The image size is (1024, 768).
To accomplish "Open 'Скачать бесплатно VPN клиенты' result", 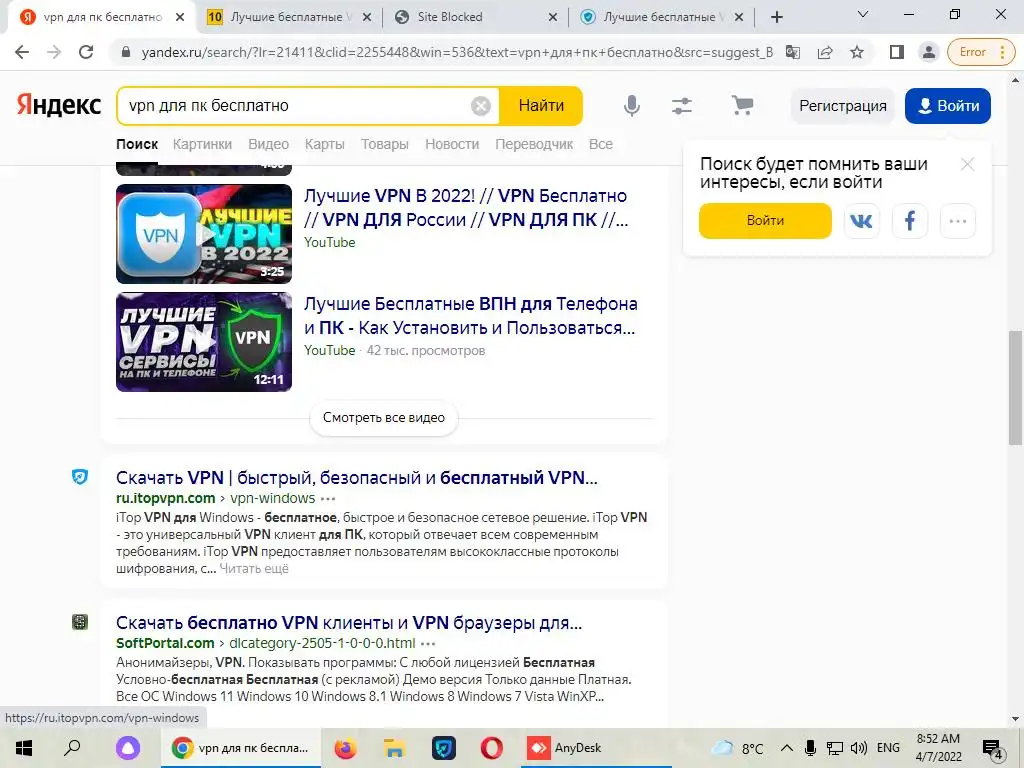I will [x=349, y=622].
